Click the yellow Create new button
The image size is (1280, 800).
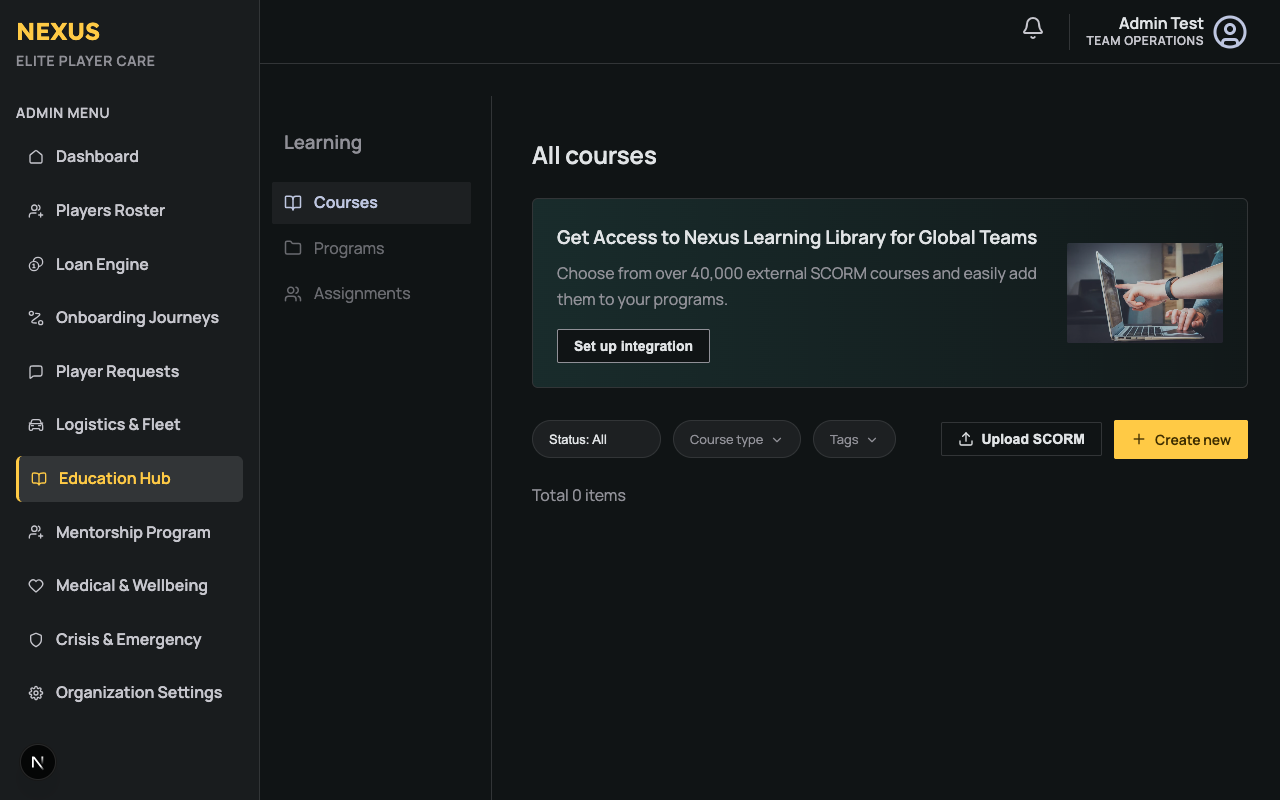click(x=1181, y=440)
